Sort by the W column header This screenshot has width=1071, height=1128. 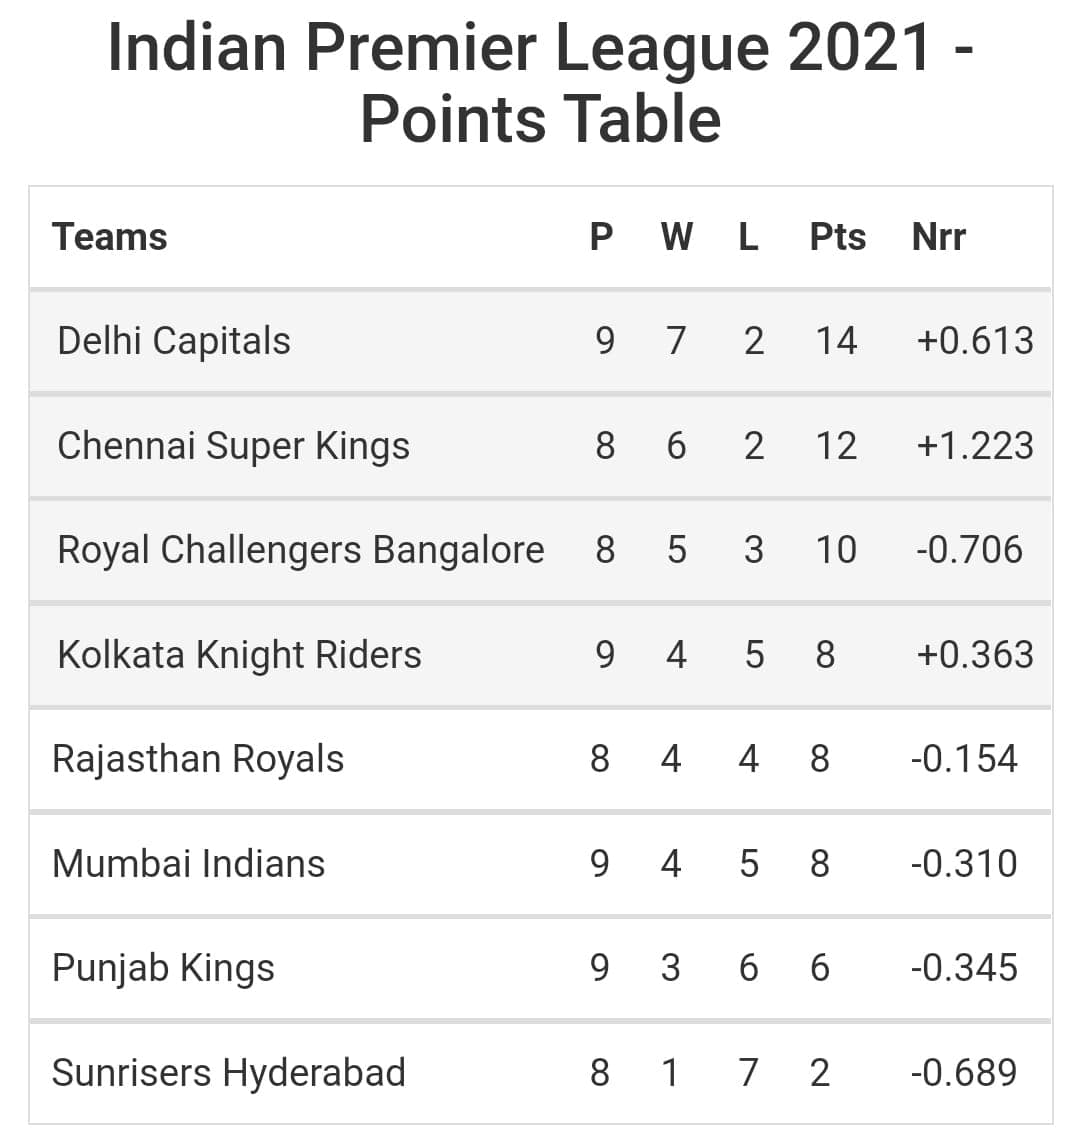coord(677,237)
